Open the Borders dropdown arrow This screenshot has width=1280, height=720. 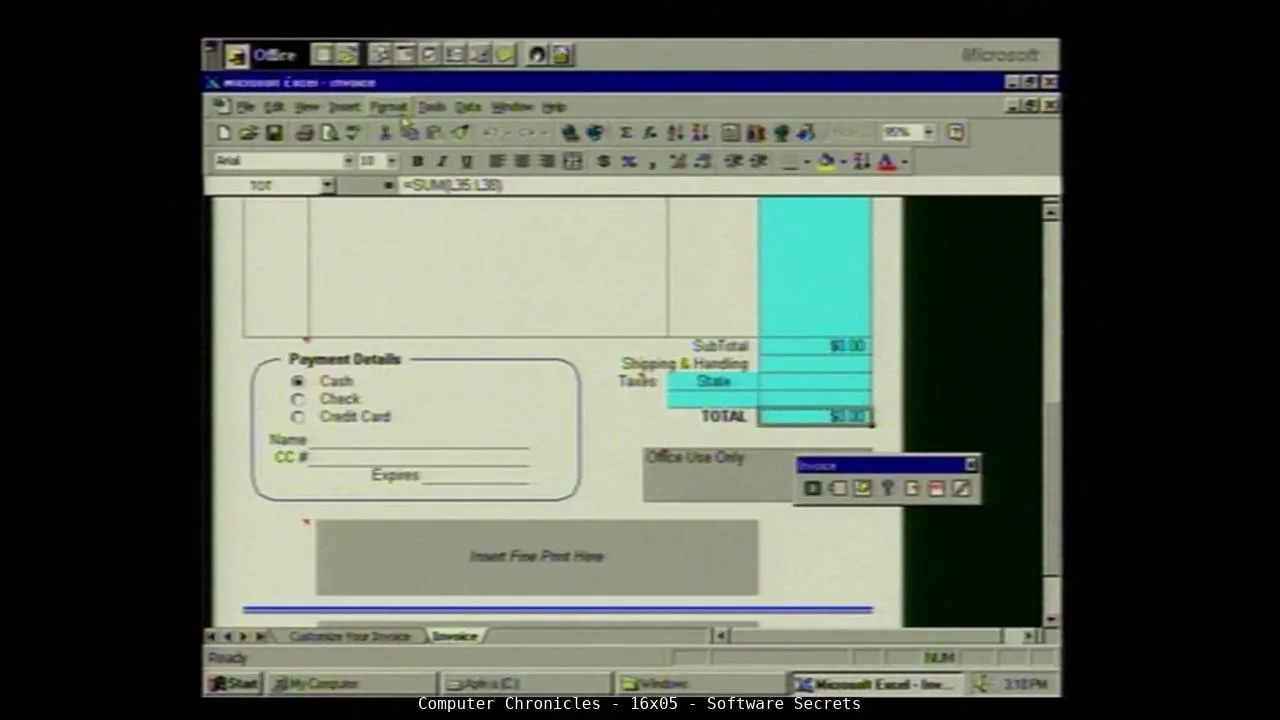point(807,161)
